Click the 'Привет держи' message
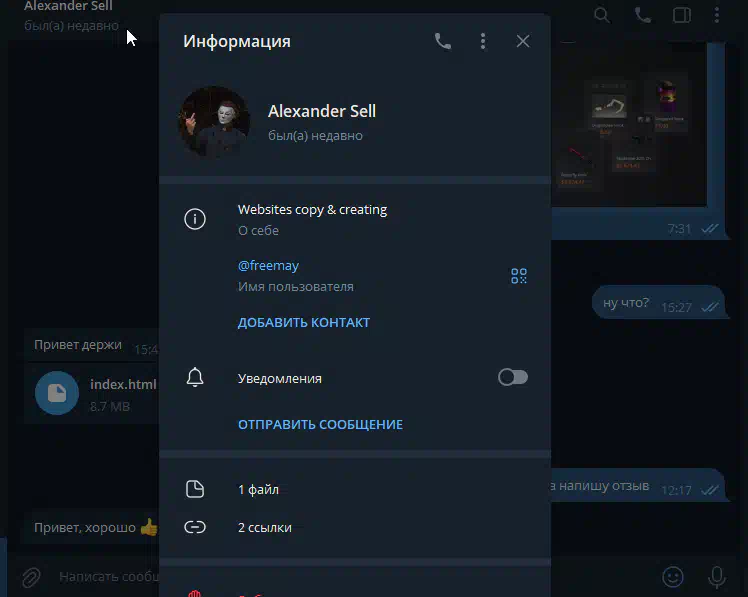Viewport: 748px width, 597px height. coord(92,345)
